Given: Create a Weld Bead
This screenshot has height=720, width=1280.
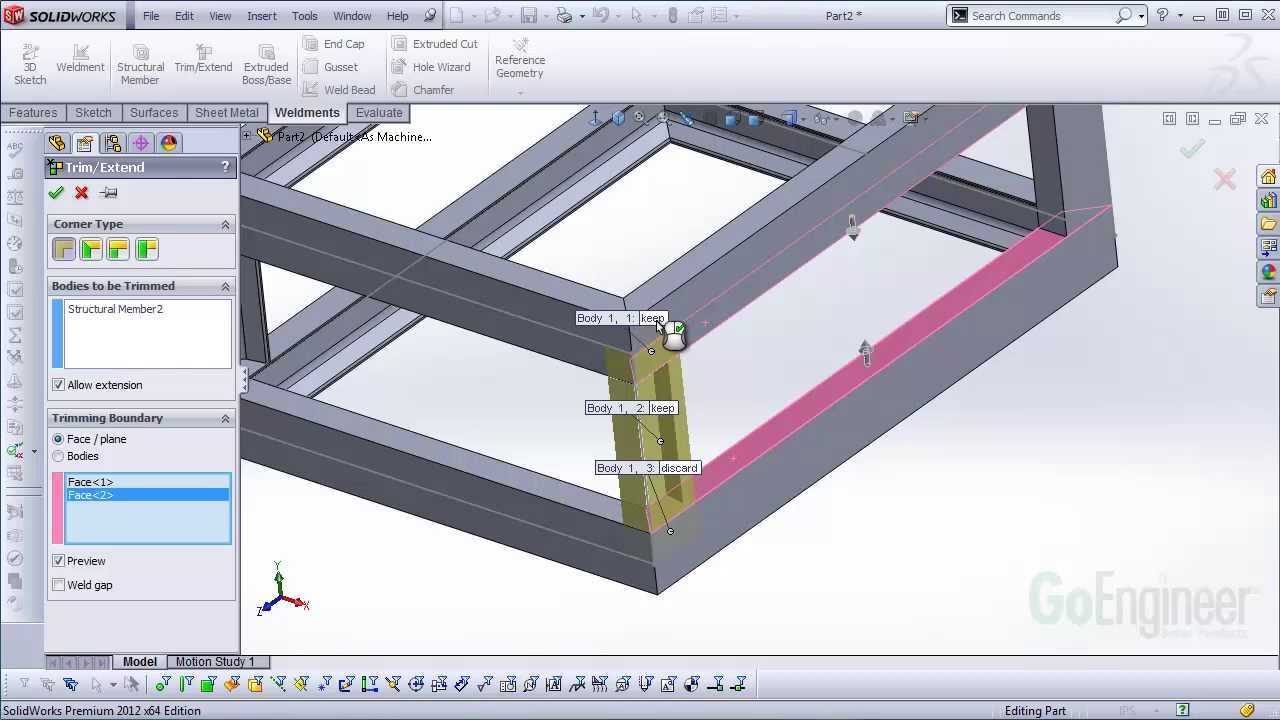Looking at the screenshot, I should click(x=338, y=90).
